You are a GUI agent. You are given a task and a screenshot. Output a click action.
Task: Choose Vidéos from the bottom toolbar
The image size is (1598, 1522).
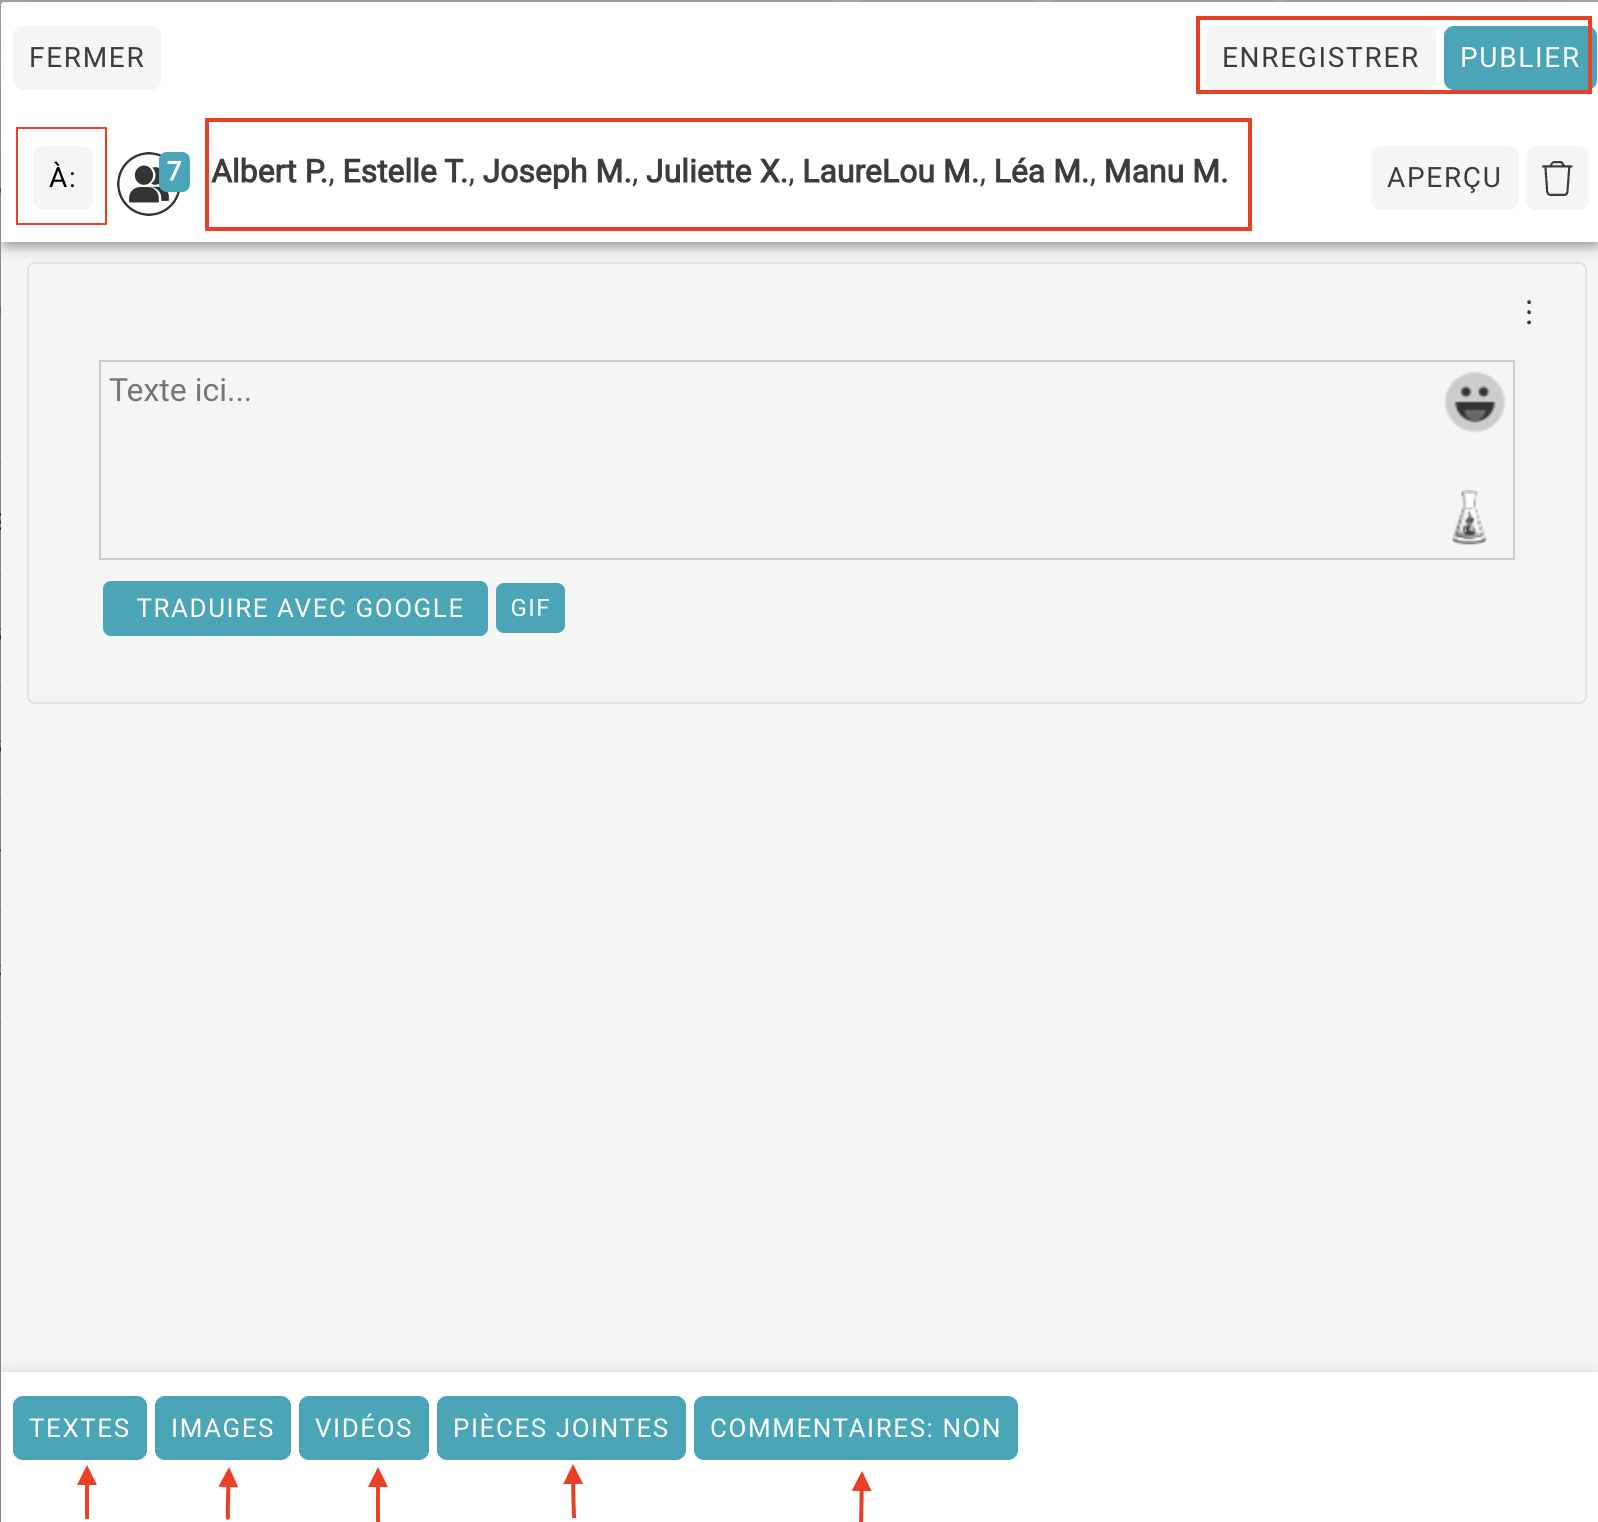[x=363, y=1427]
